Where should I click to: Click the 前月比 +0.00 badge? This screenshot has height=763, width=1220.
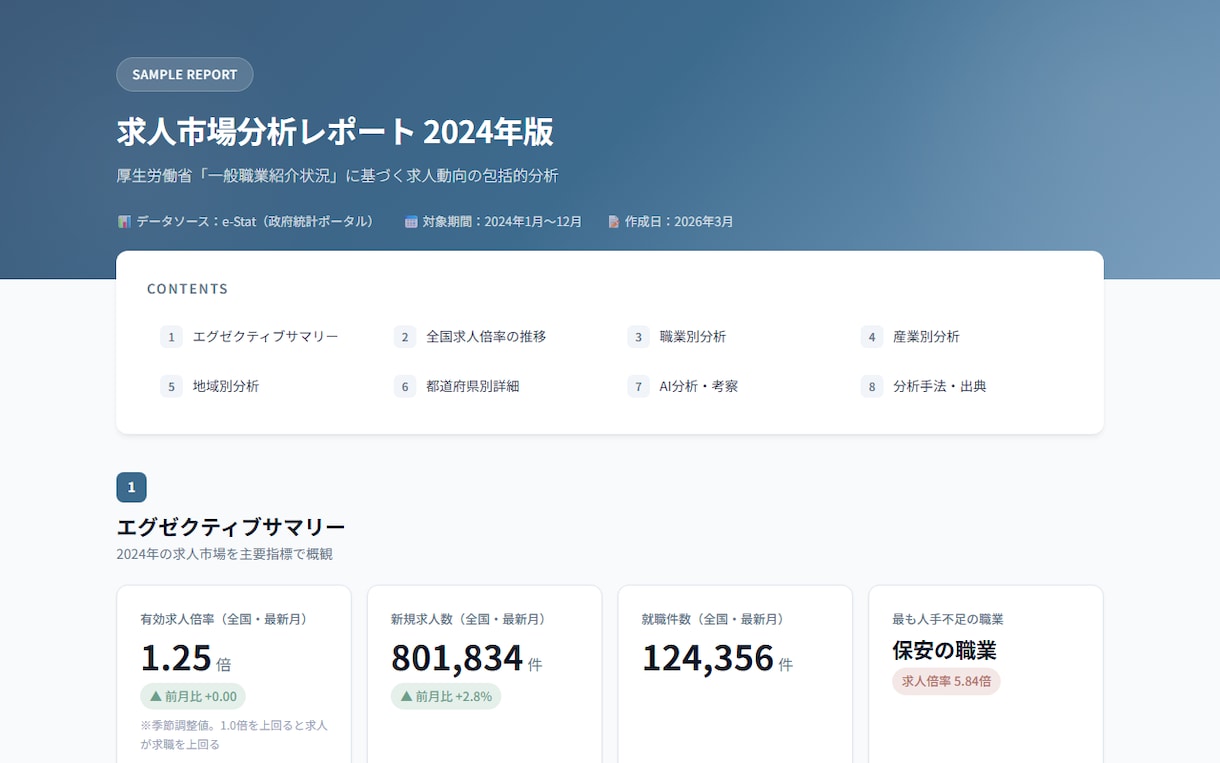pos(193,696)
